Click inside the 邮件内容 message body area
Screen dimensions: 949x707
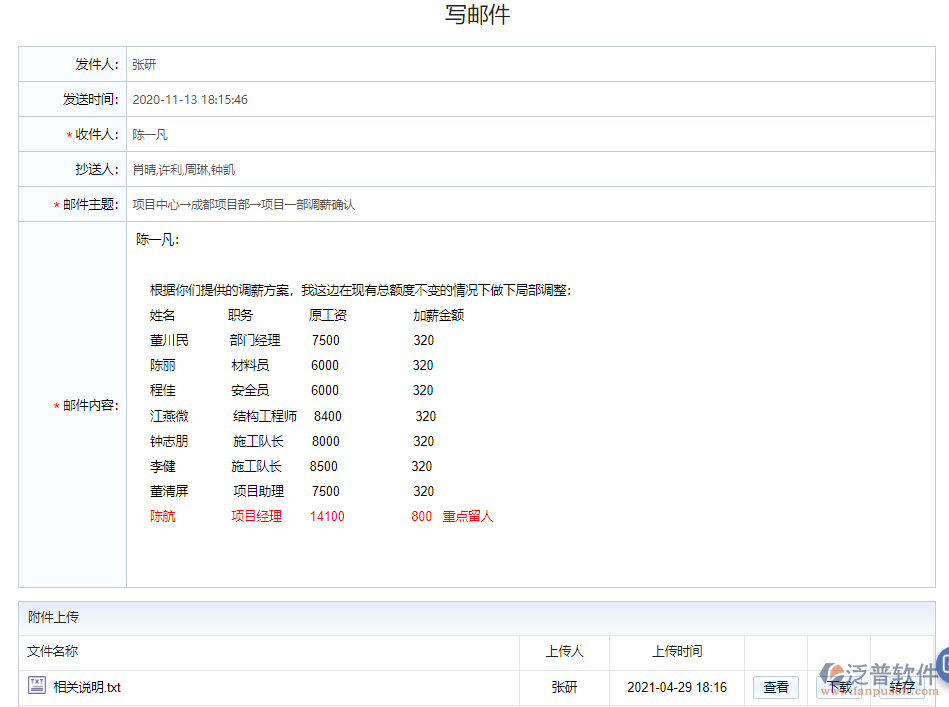tap(400, 400)
